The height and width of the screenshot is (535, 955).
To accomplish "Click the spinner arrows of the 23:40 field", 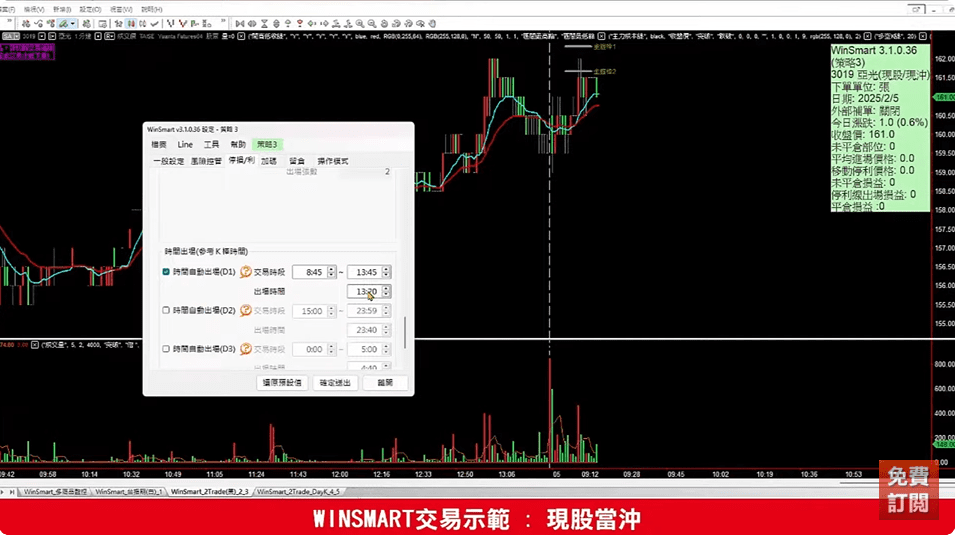I will coord(386,330).
